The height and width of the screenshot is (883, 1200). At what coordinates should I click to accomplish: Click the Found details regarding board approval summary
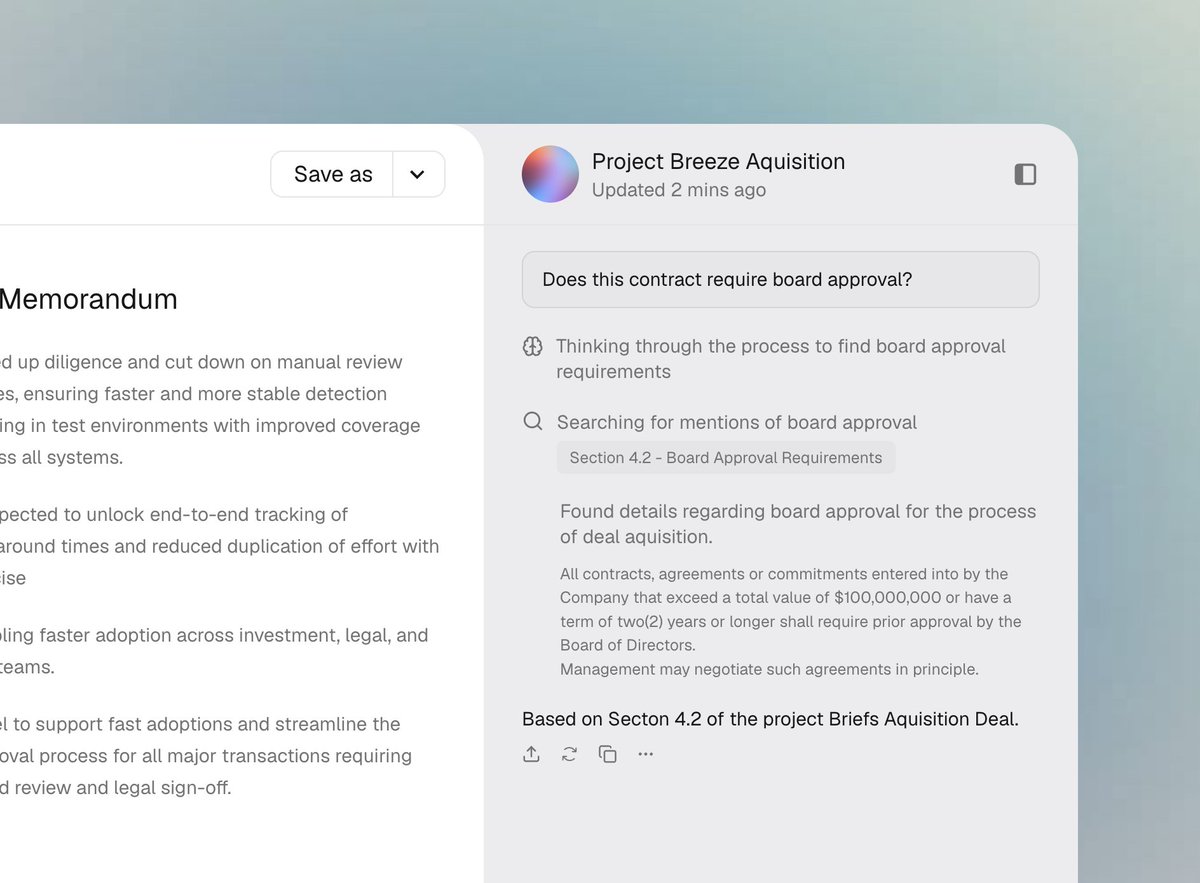click(x=798, y=524)
